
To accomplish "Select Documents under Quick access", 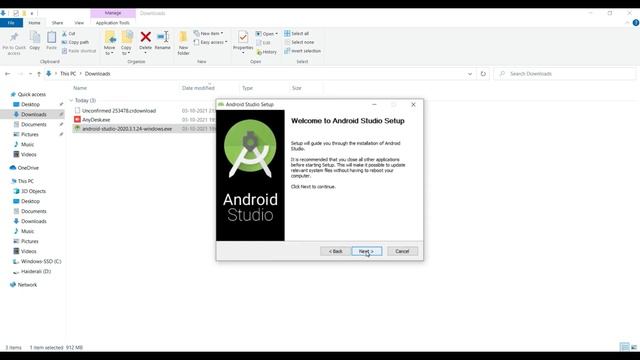I will click(34, 124).
